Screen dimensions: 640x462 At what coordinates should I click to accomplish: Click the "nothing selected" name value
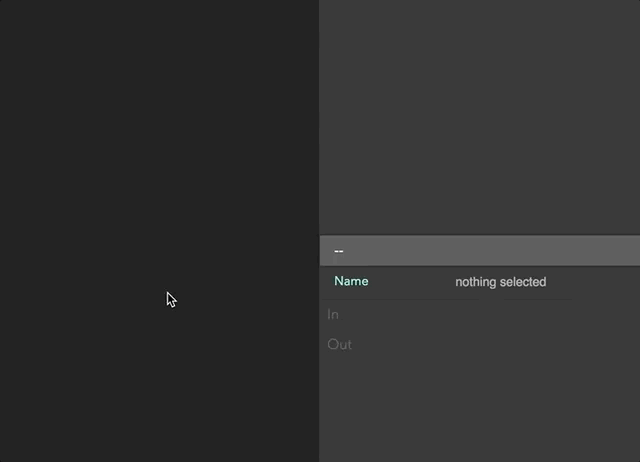[500, 282]
